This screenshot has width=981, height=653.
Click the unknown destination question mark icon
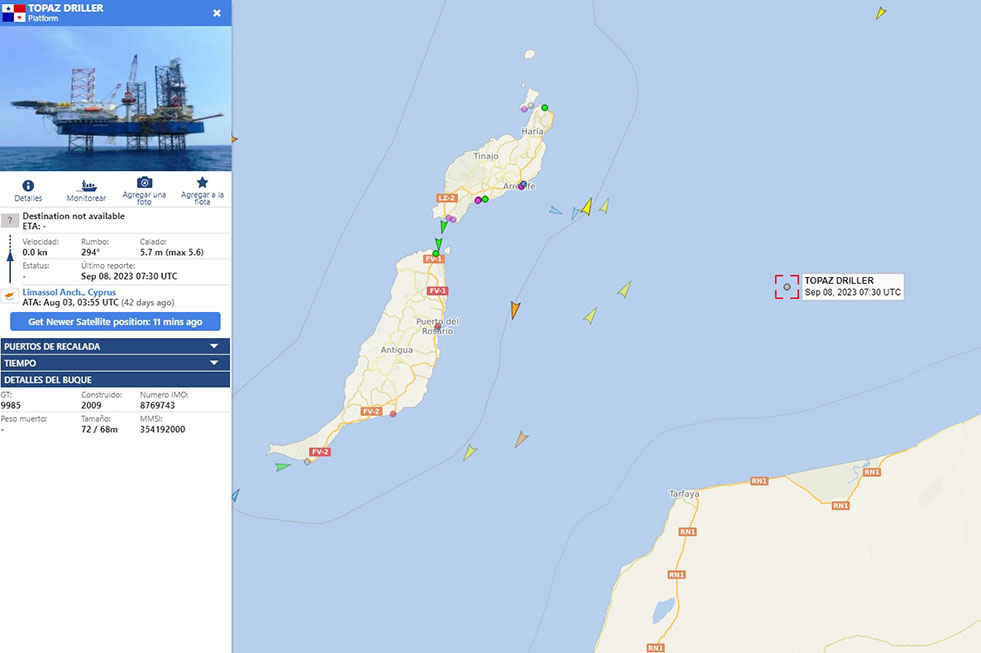[10, 220]
